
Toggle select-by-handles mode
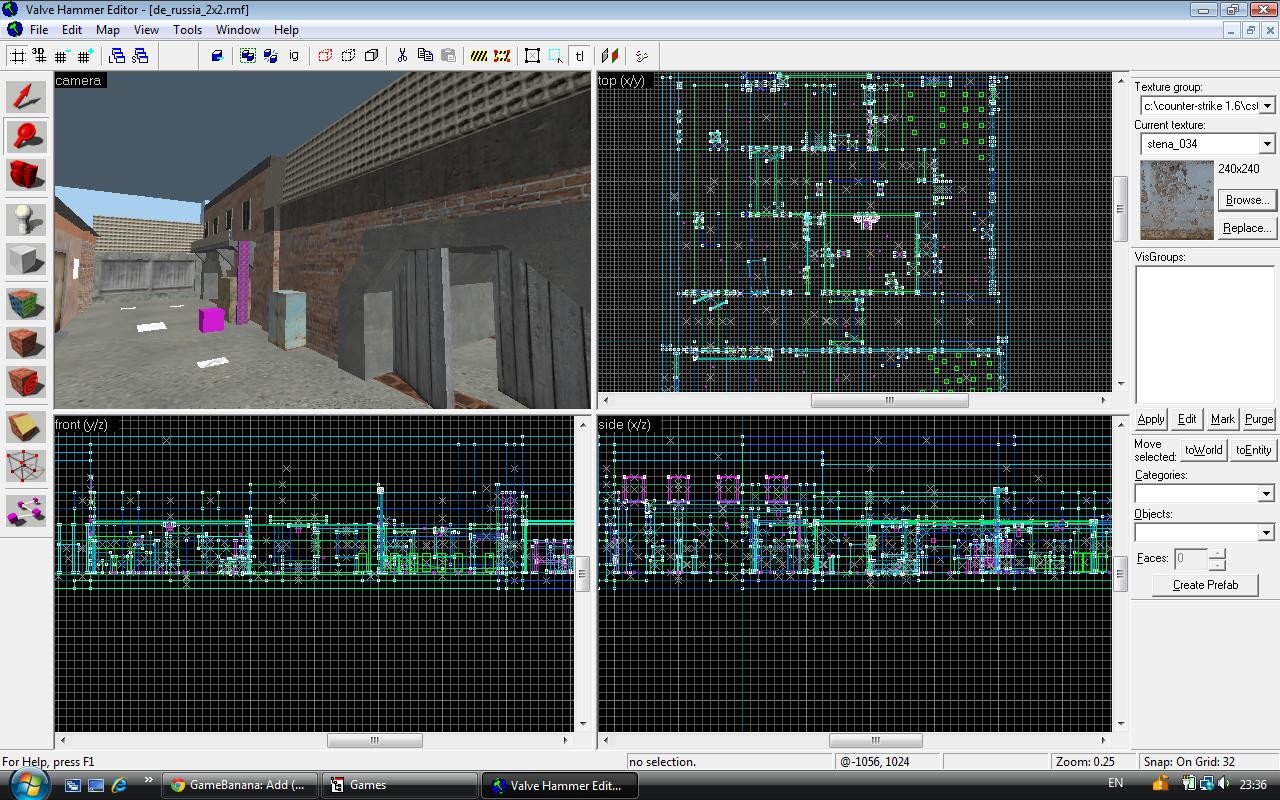coord(533,56)
